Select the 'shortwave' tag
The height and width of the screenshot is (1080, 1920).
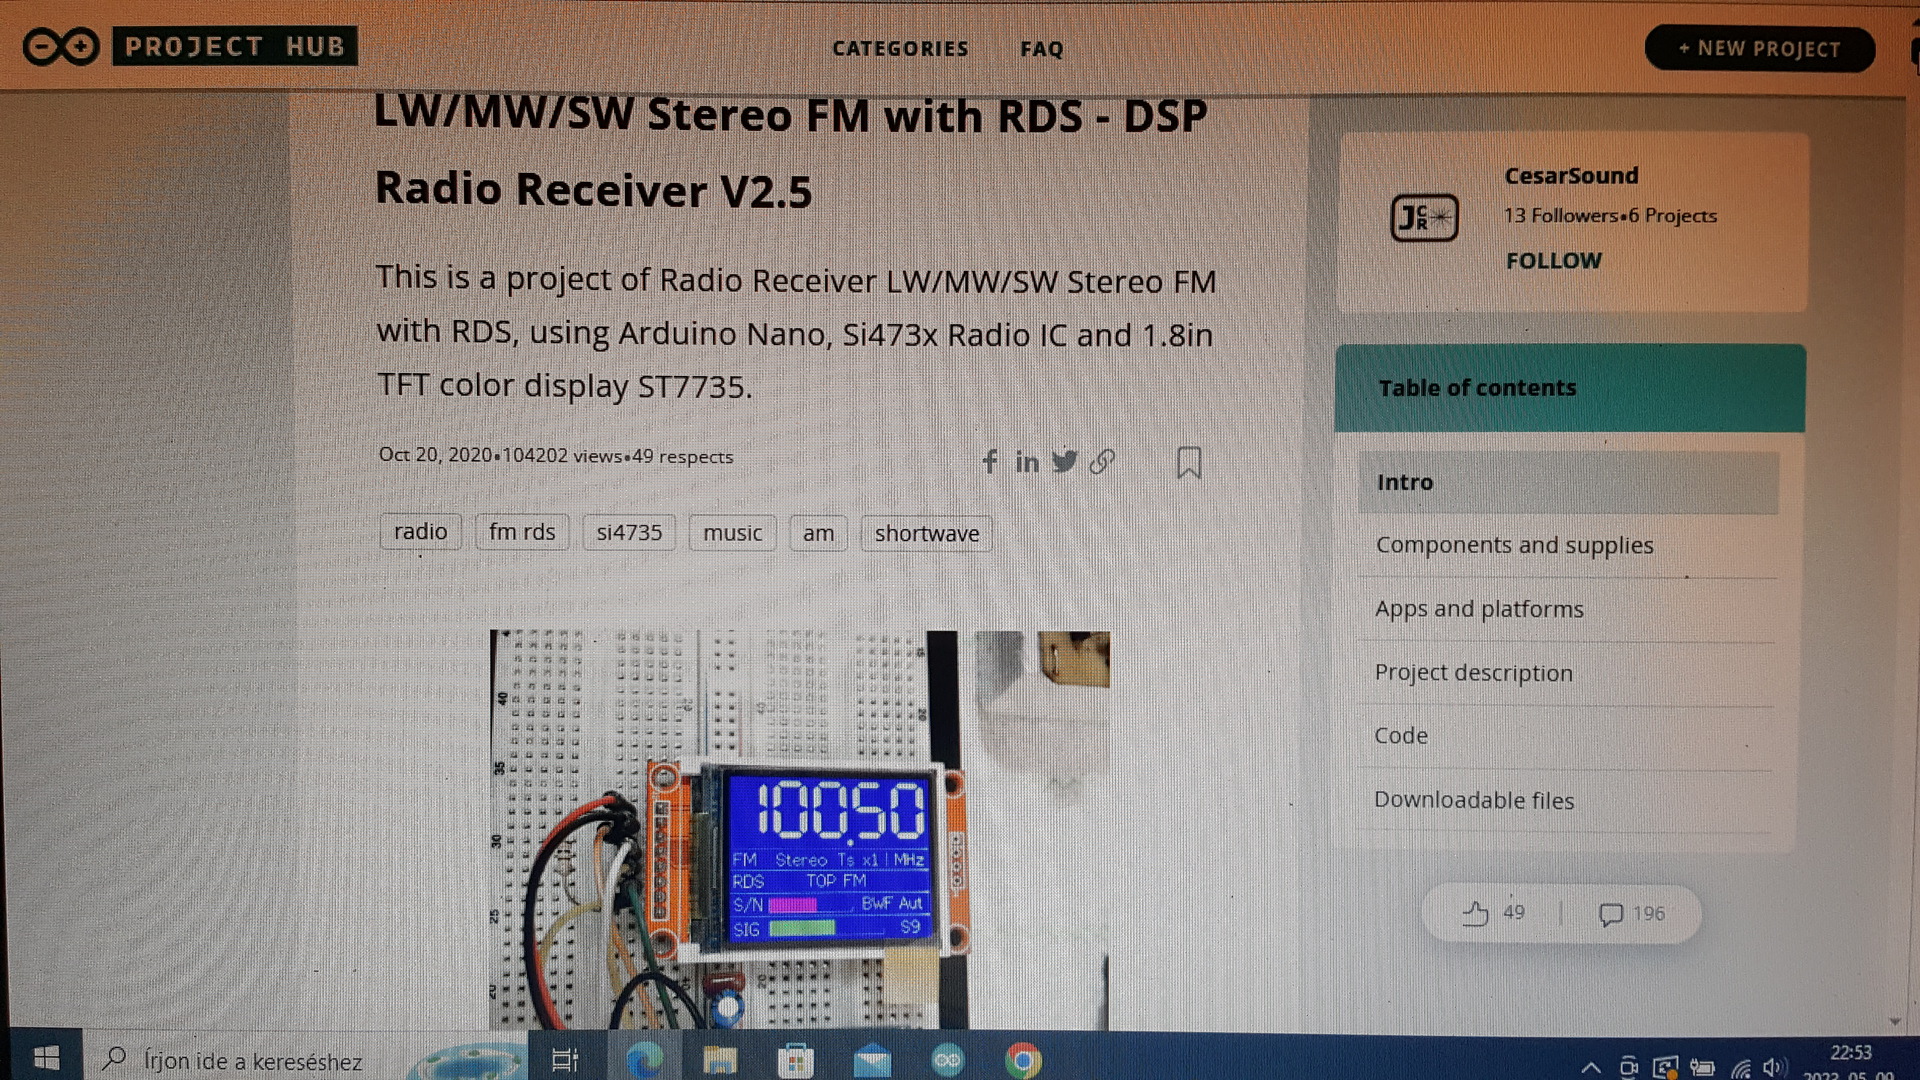(x=927, y=533)
